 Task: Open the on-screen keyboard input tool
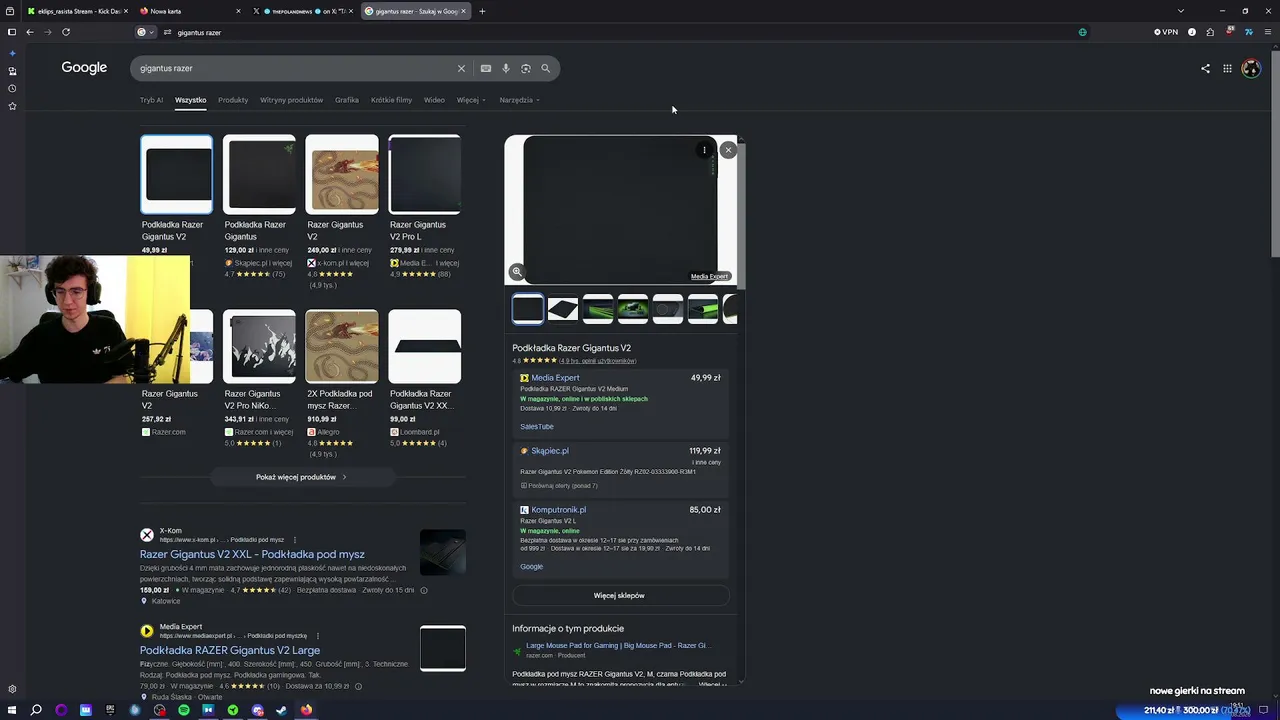(486, 68)
